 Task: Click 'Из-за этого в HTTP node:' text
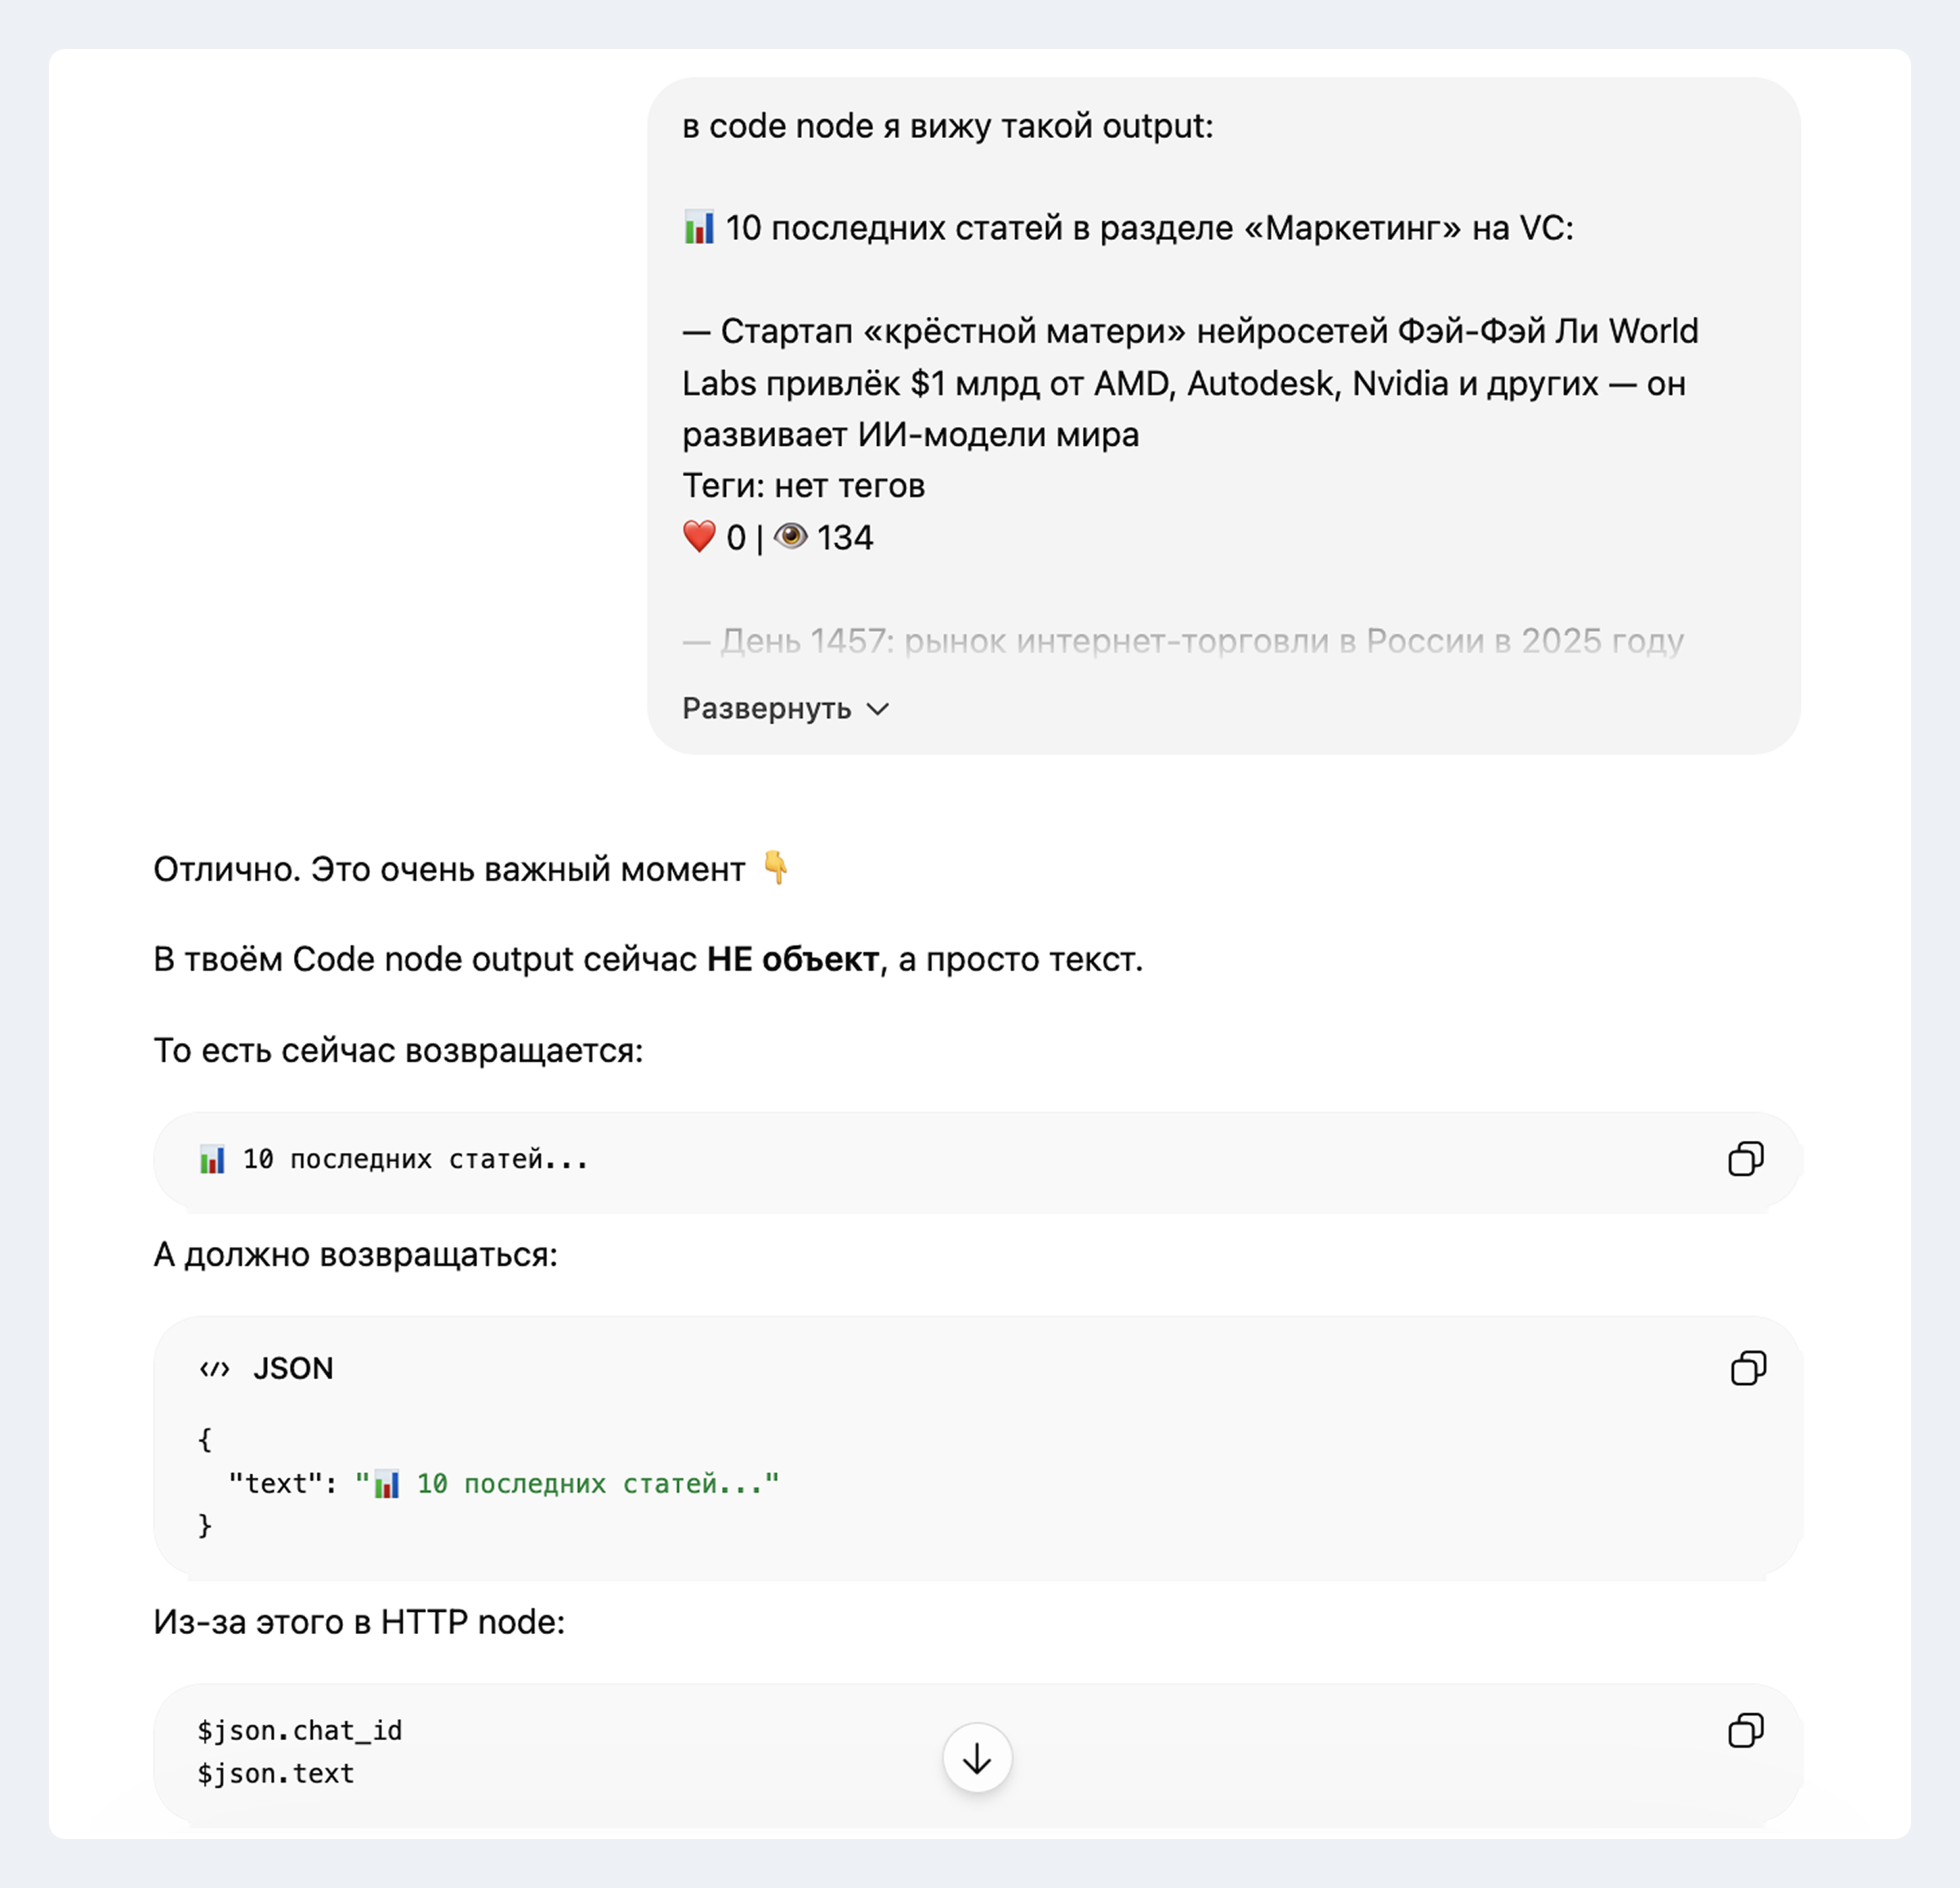(359, 1621)
